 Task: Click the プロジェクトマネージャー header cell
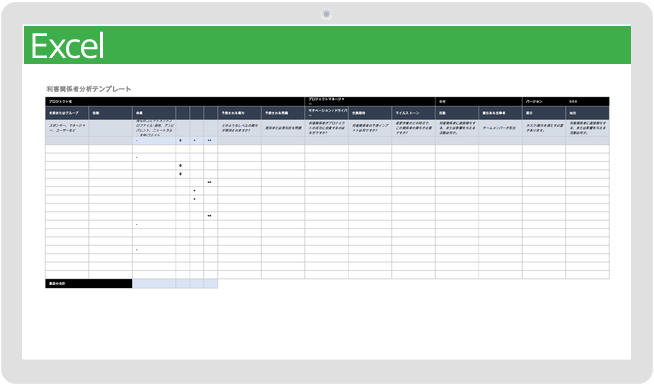click(370, 101)
